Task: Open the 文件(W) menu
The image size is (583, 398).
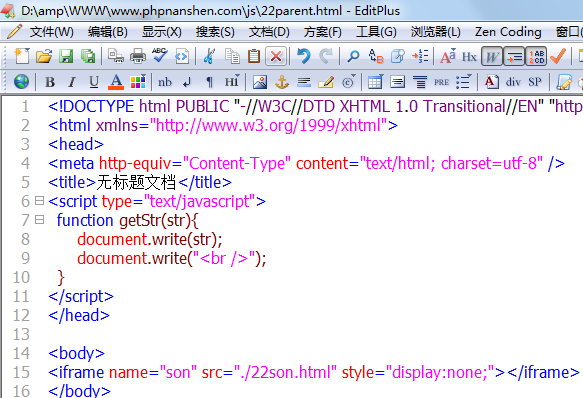Action: click(51, 32)
